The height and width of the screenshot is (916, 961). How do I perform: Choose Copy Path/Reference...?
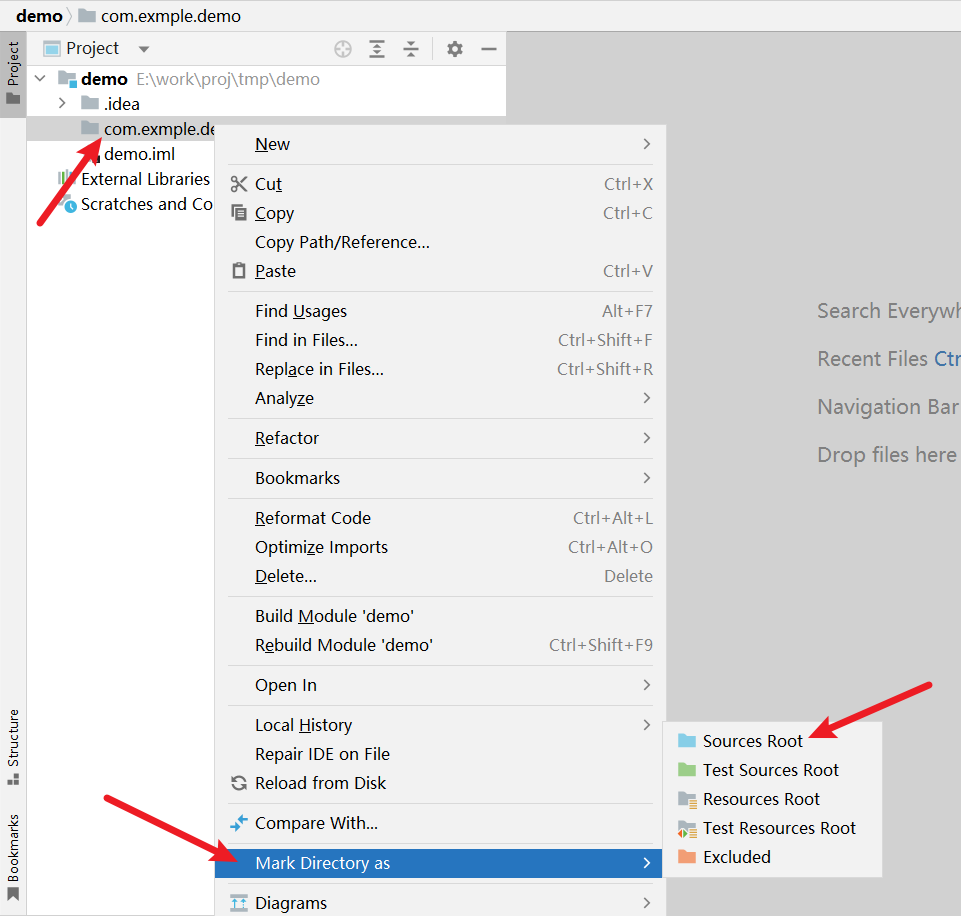tap(440, 242)
